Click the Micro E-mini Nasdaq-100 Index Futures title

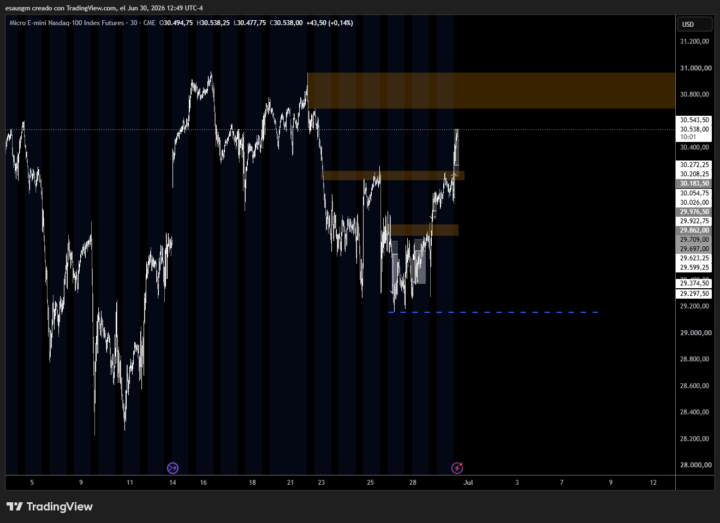(x=67, y=22)
